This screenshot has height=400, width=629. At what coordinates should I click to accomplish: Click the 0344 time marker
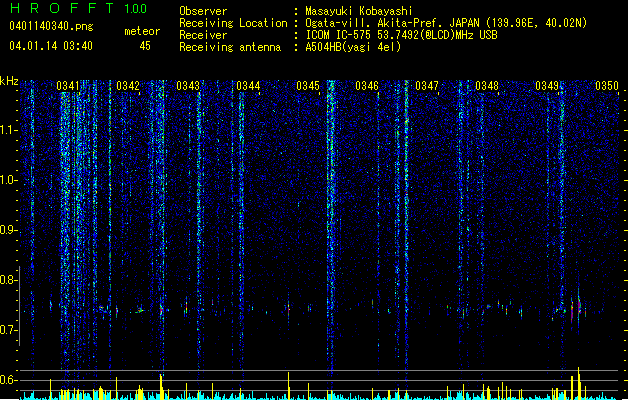pos(248,86)
